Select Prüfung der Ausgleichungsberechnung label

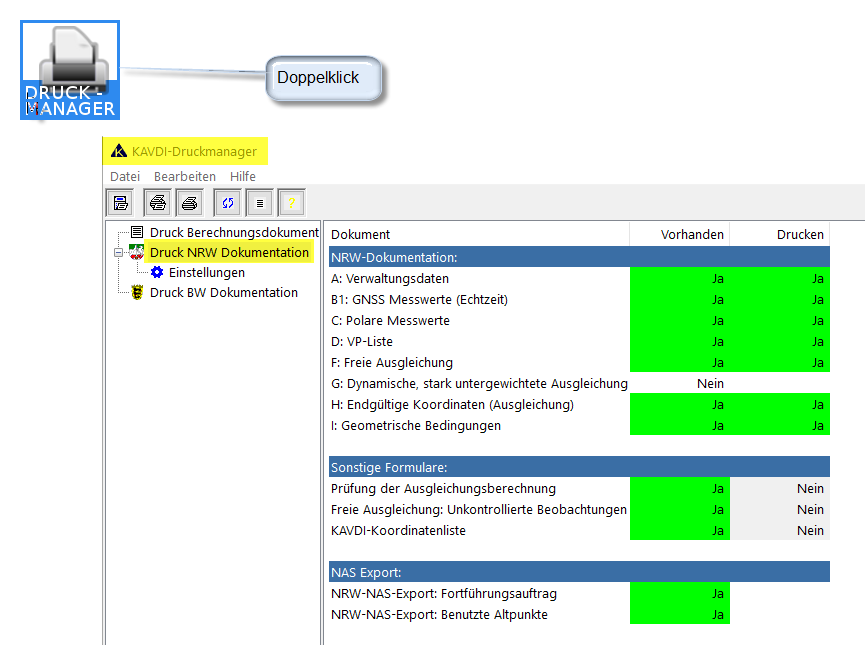tap(443, 488)
